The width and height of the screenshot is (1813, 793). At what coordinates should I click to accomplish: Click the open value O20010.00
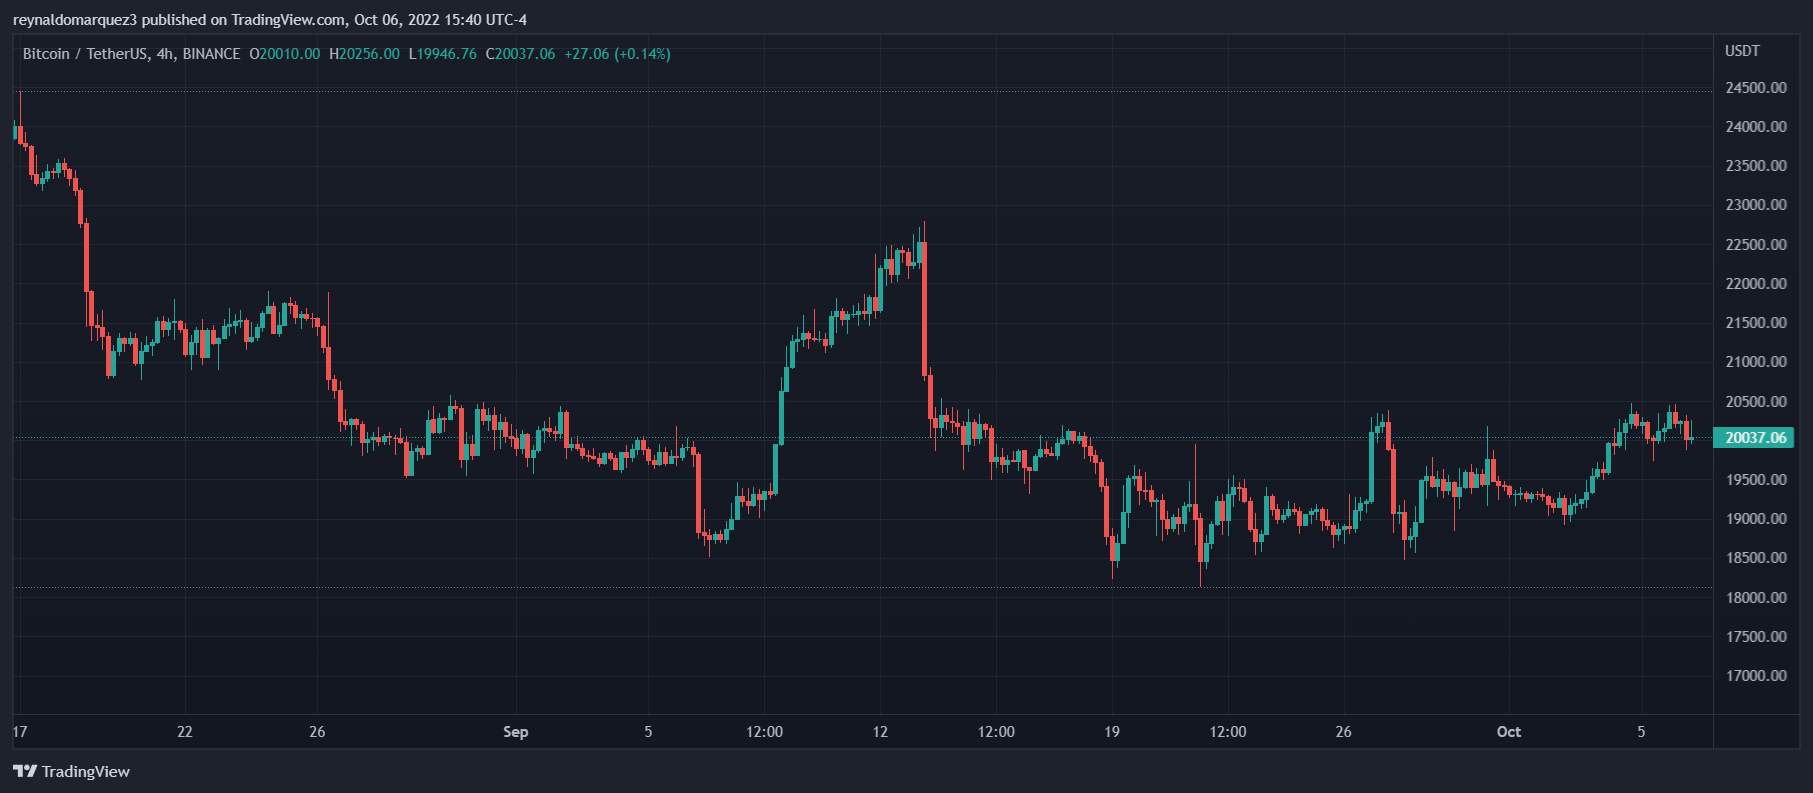pos(285,54)
